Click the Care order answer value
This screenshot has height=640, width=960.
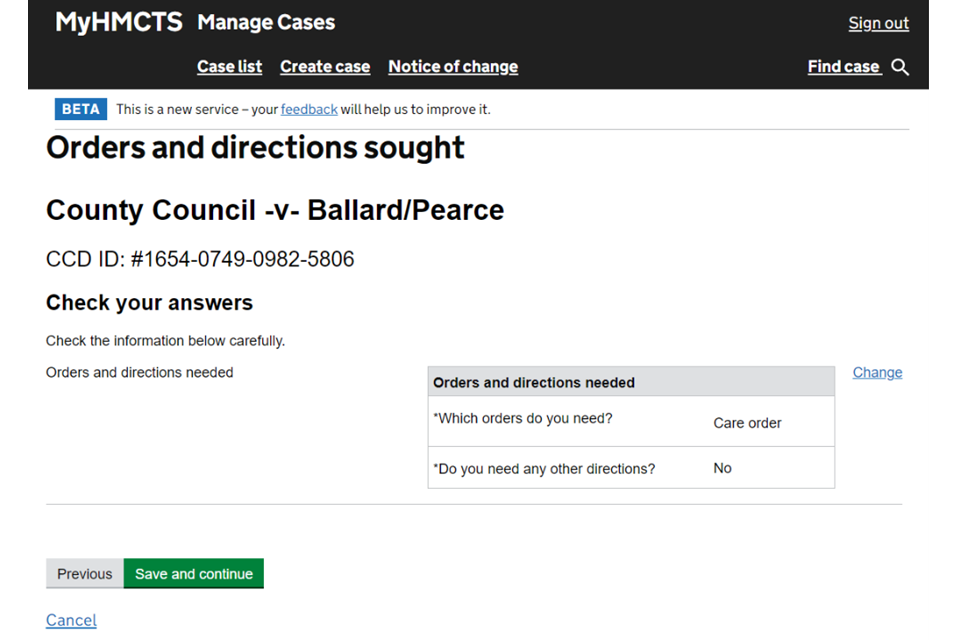[747, 423]
